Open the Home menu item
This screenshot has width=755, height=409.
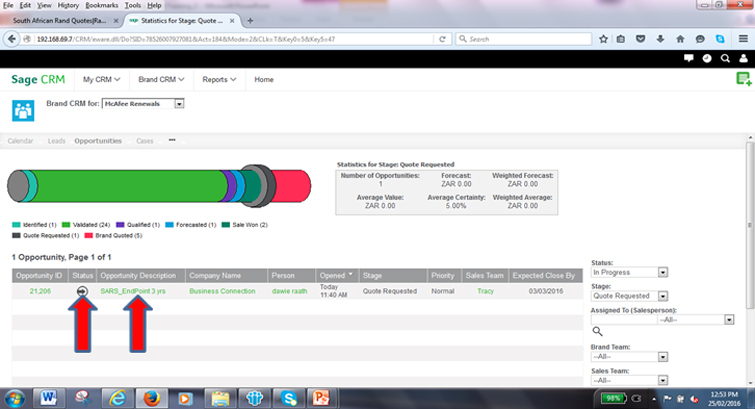264,79
